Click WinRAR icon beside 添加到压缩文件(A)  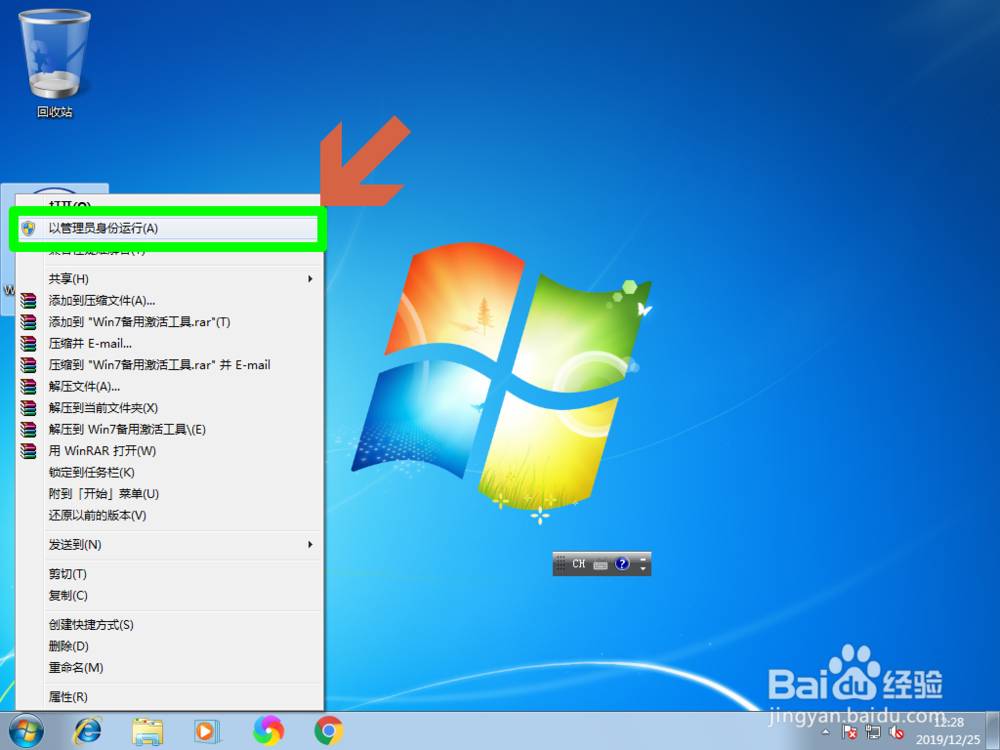click(28, 300)
